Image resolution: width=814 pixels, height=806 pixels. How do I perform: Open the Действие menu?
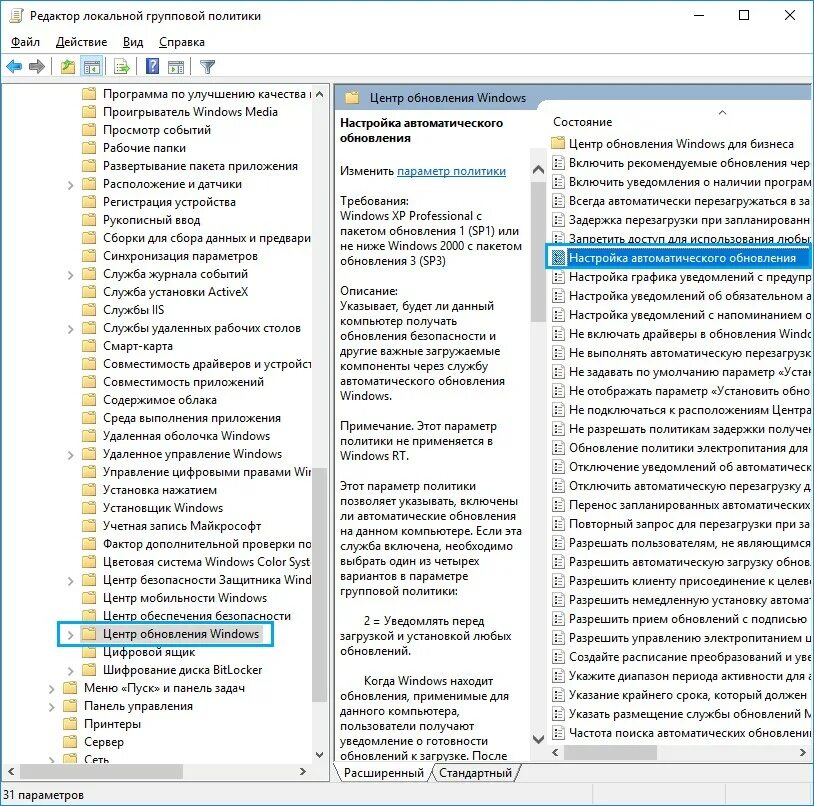click(82, 42)
